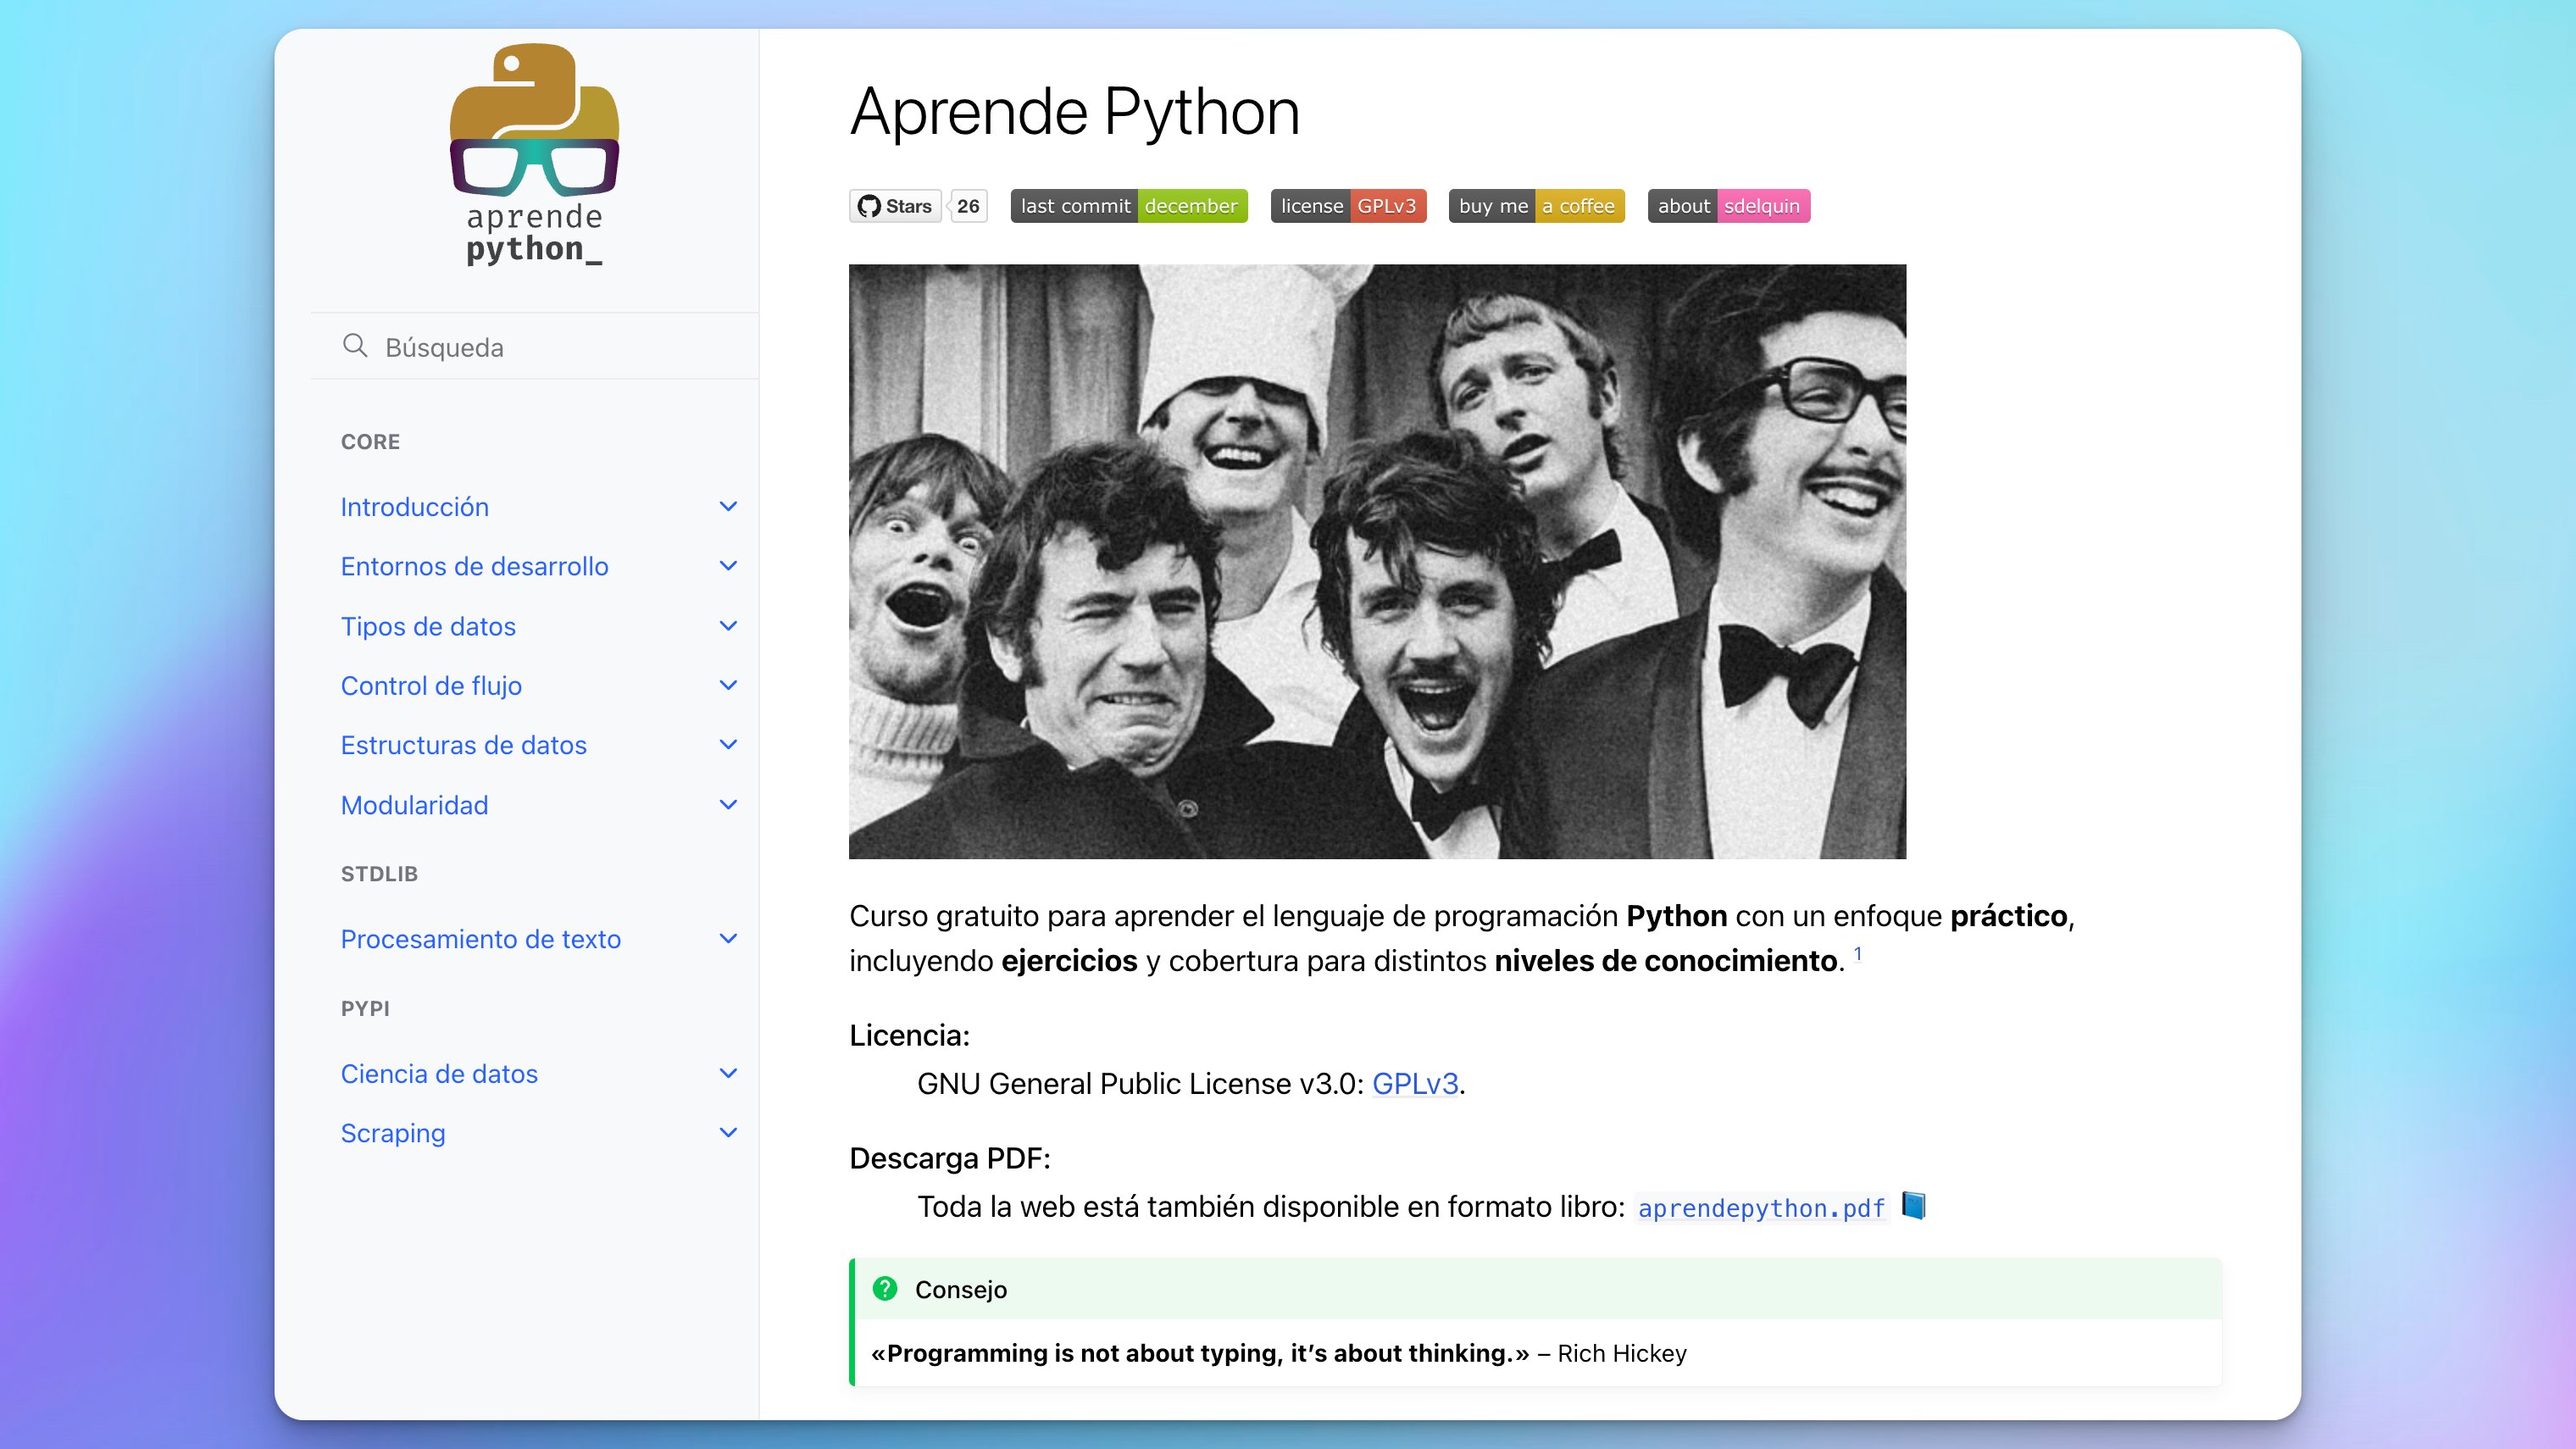Click the blue book icon beside aprendepython.pdf
The height and width of the screenshot is (1449, 2576).
click(1915, 1207)
